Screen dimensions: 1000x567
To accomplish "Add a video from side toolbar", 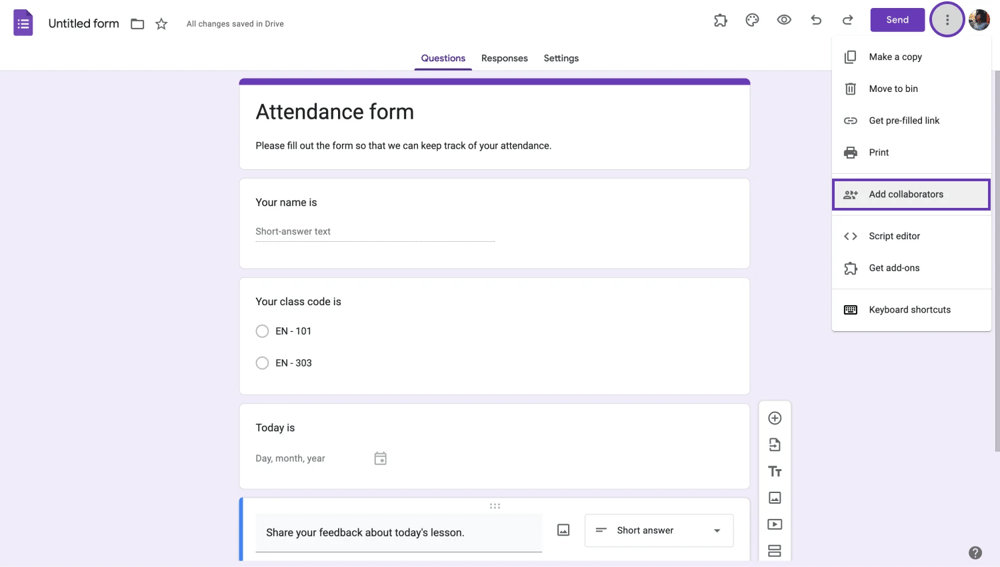I will tap(774, 524).
